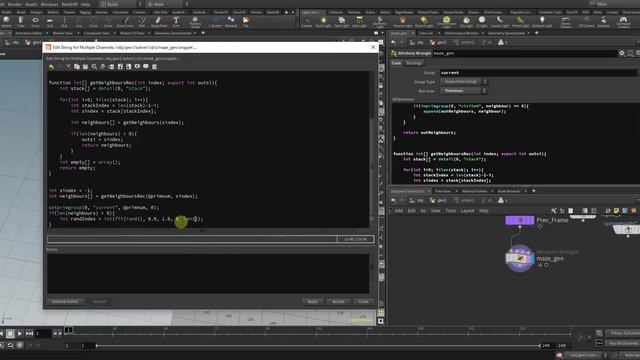Select the Sphere shelf tool
Screen dimensions: 640x360
pyautogui.click(x=6, y=21)
